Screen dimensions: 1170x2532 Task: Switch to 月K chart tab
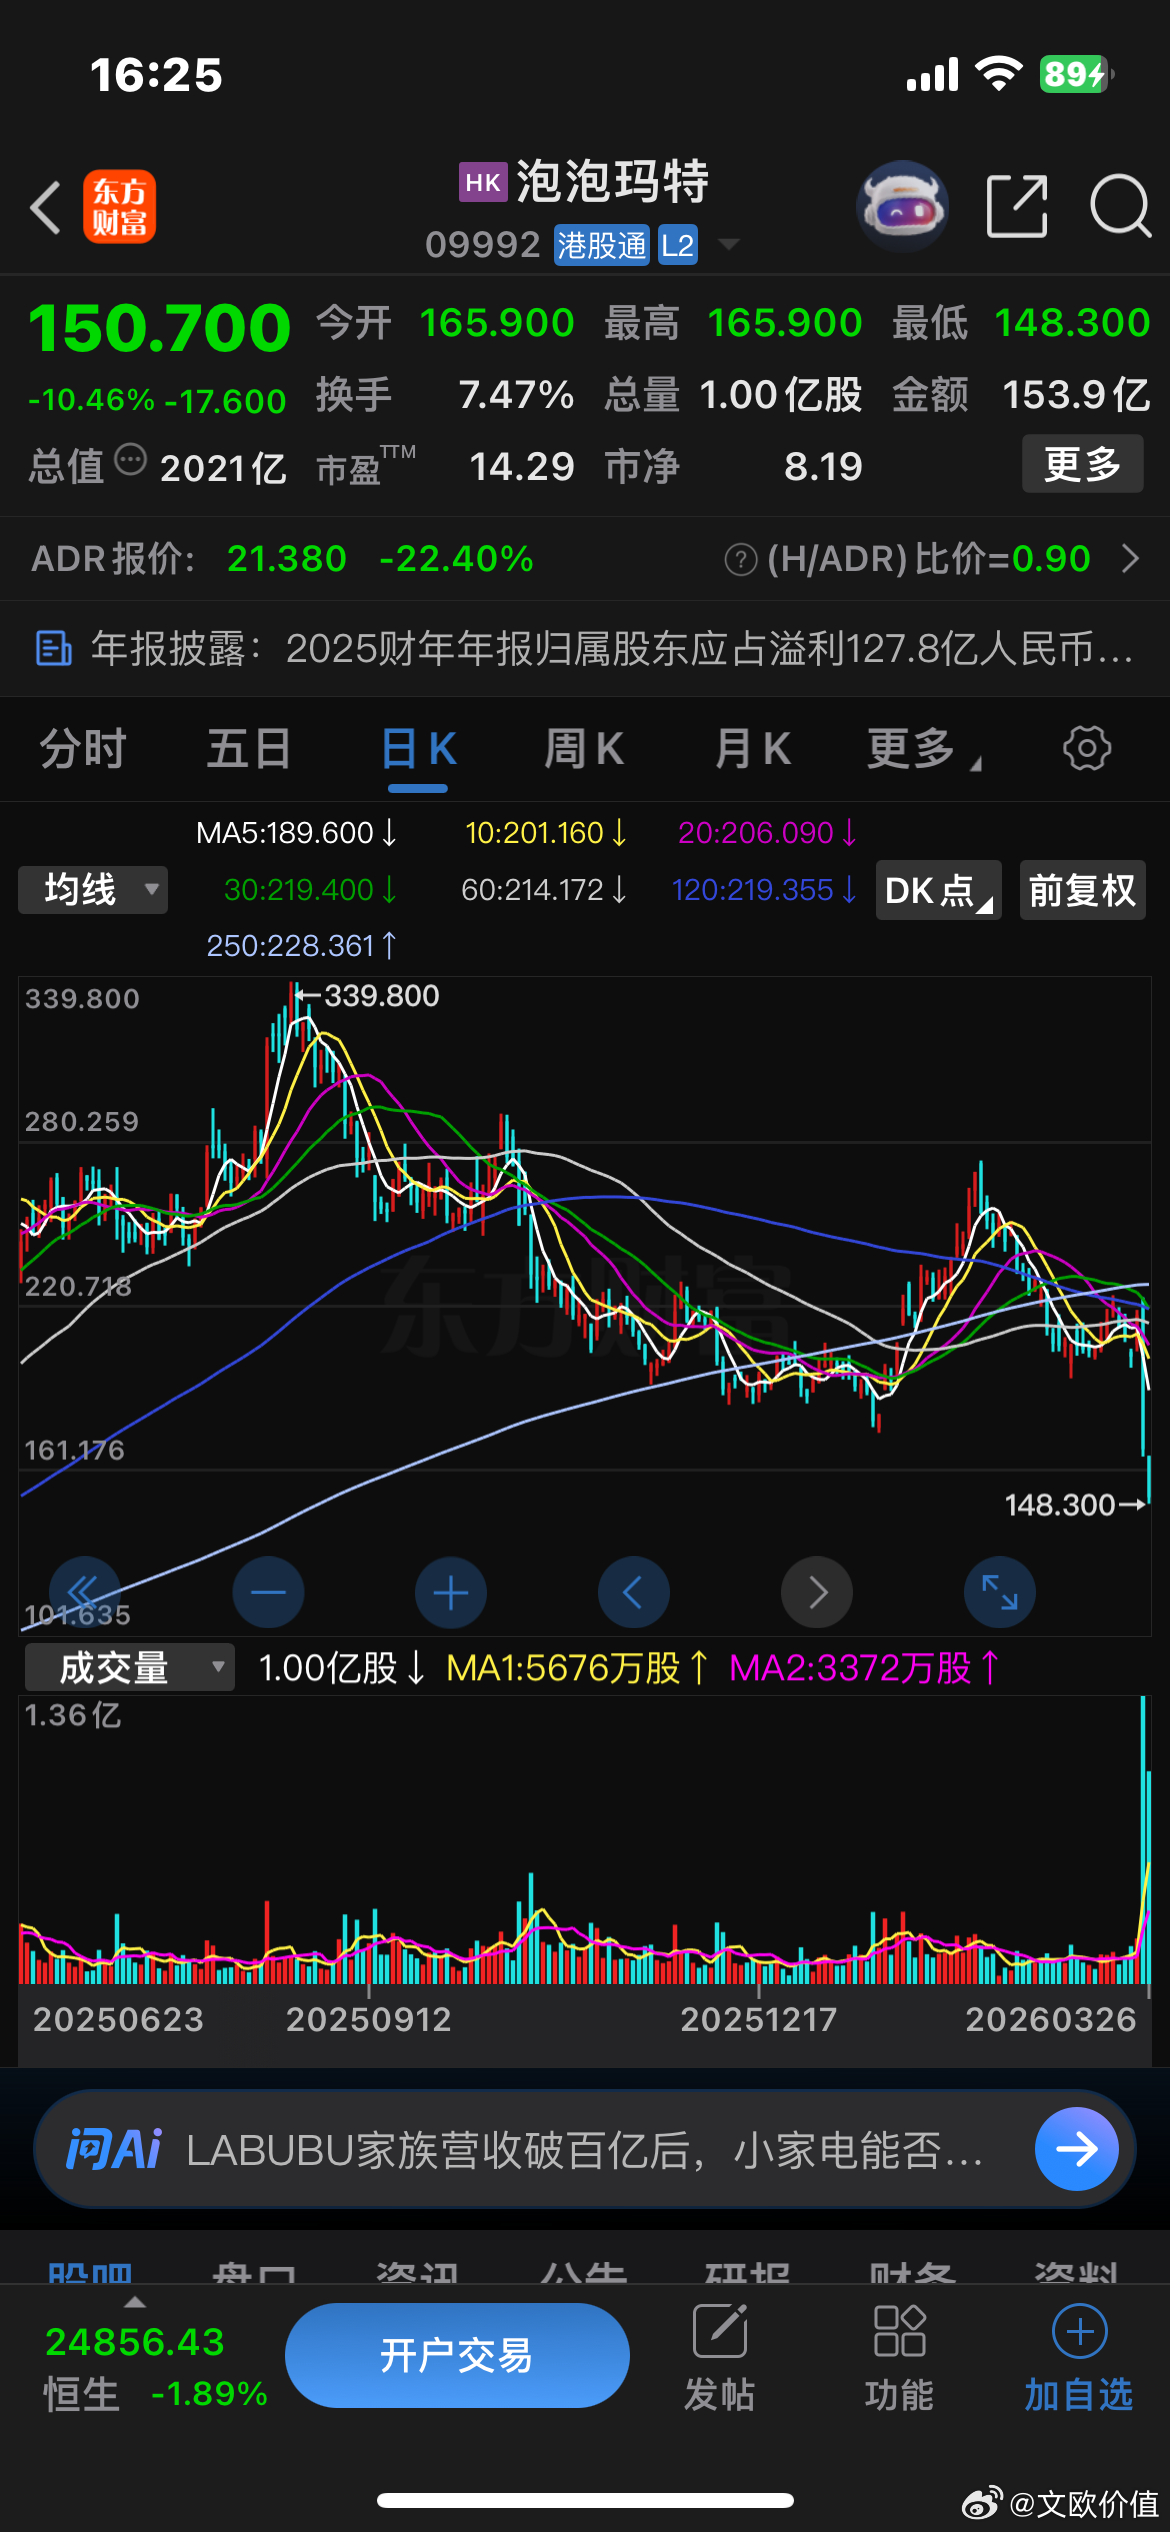[x=752, y=749]
